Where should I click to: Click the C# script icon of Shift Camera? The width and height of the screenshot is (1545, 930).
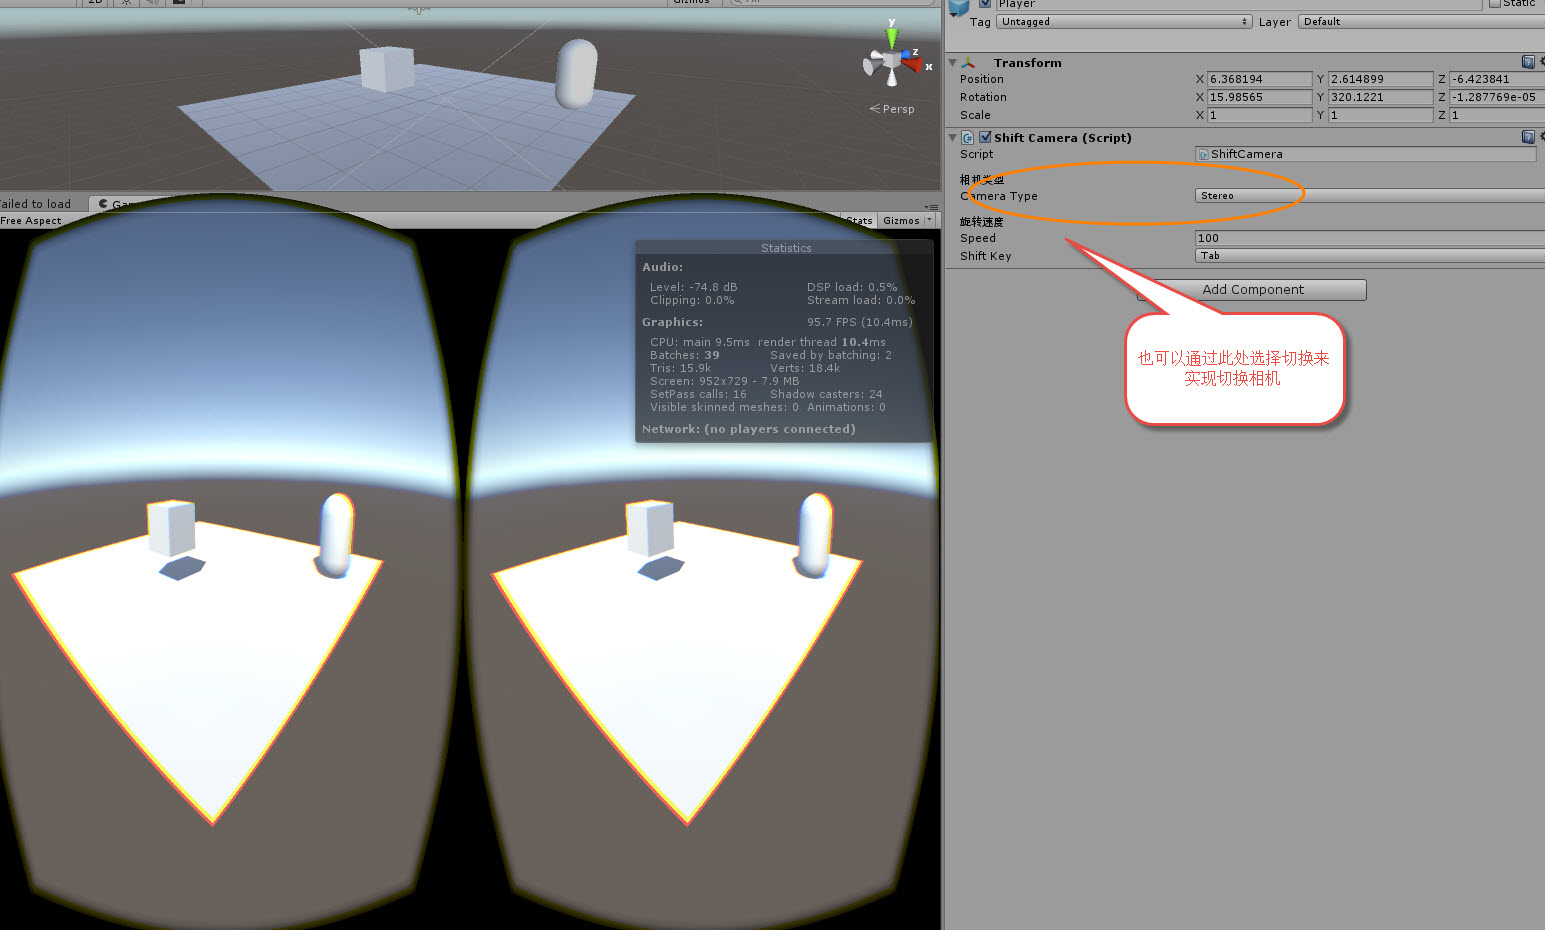pos(968,138)
